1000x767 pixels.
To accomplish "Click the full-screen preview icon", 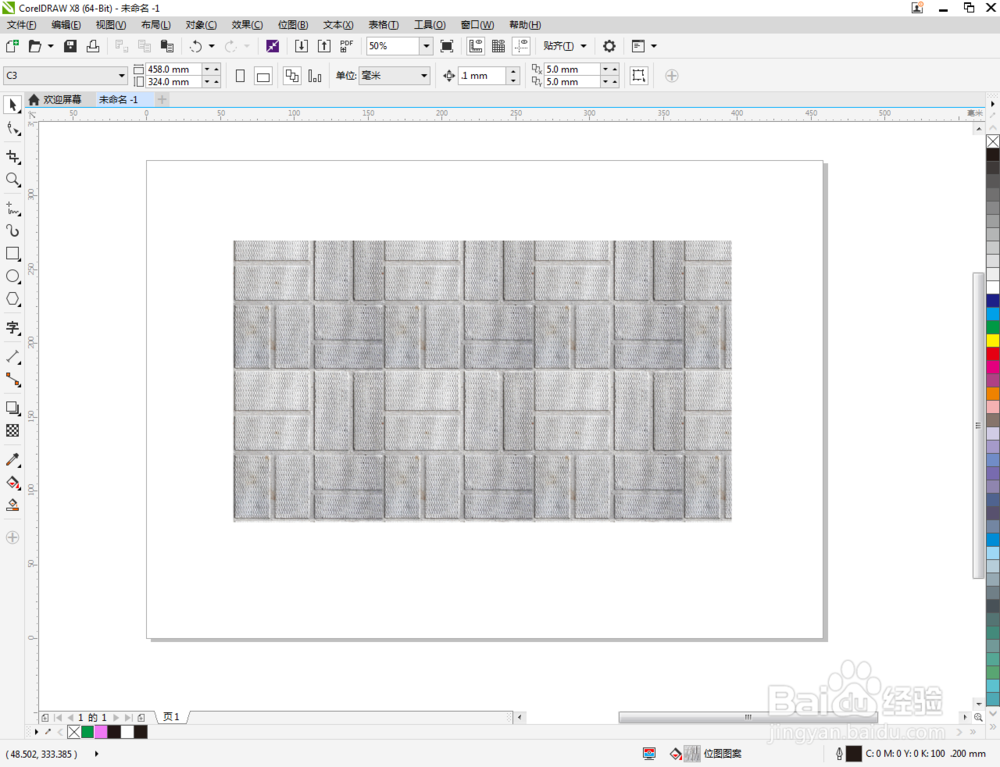I will tap(447, 46).
